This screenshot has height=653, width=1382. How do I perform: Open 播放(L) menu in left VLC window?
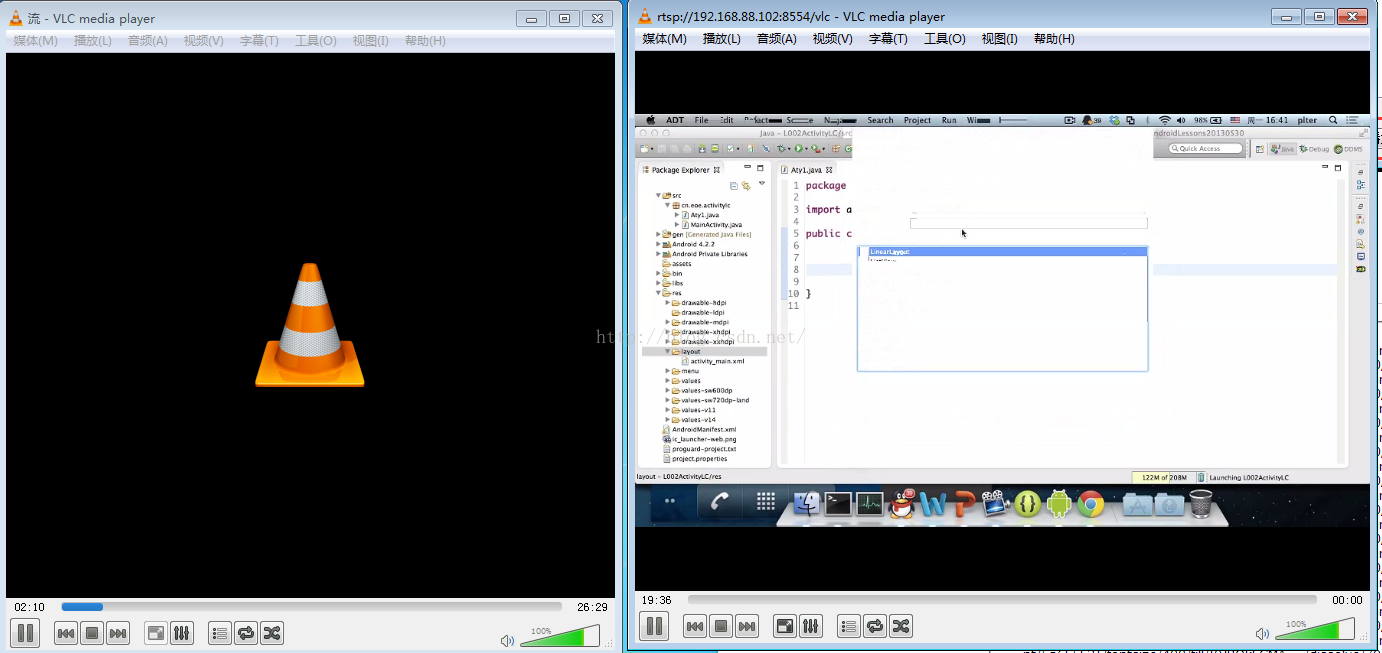pos(93,40)
